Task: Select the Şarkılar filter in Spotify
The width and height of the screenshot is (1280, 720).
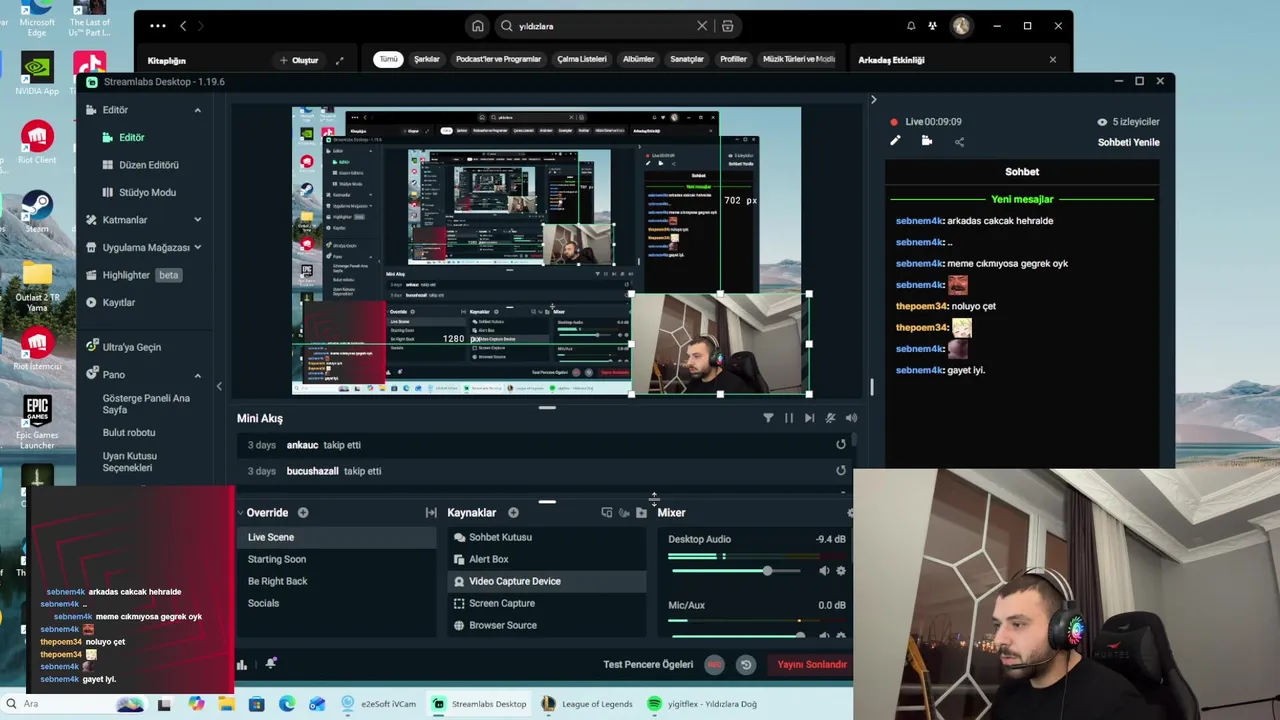Action: (x=427, y=59)
